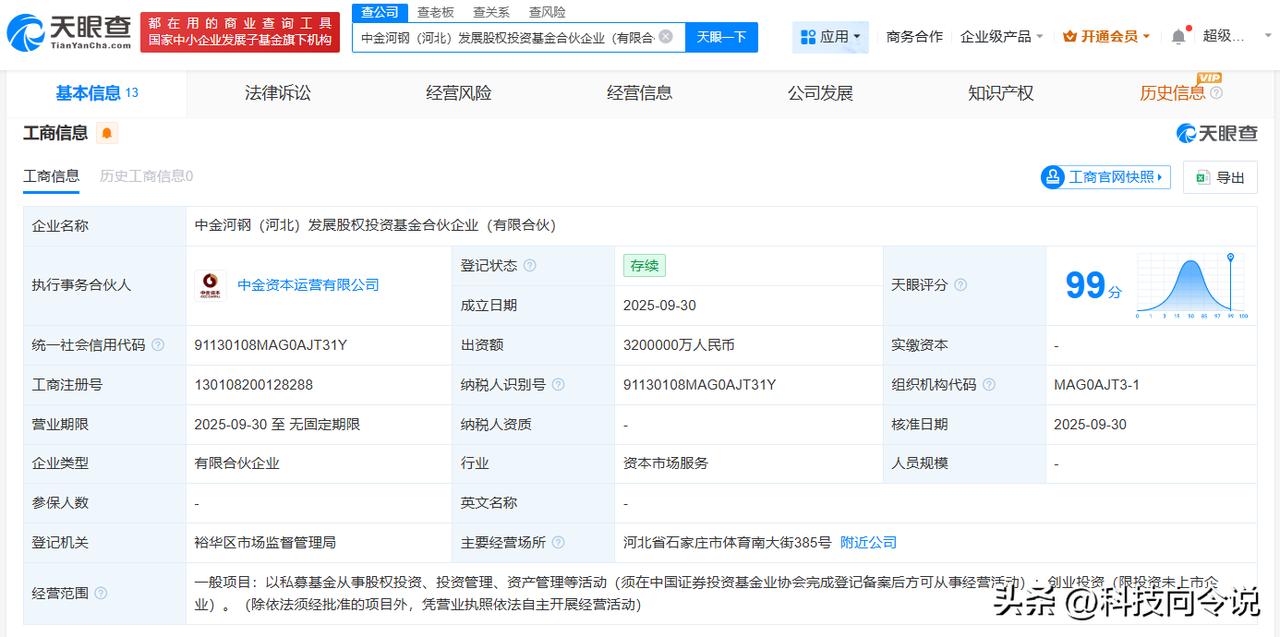This screenshot has width=1280, height=637.
Task: Click the orange alert bell beside 工商信息
Action: [x=107, y=133]
